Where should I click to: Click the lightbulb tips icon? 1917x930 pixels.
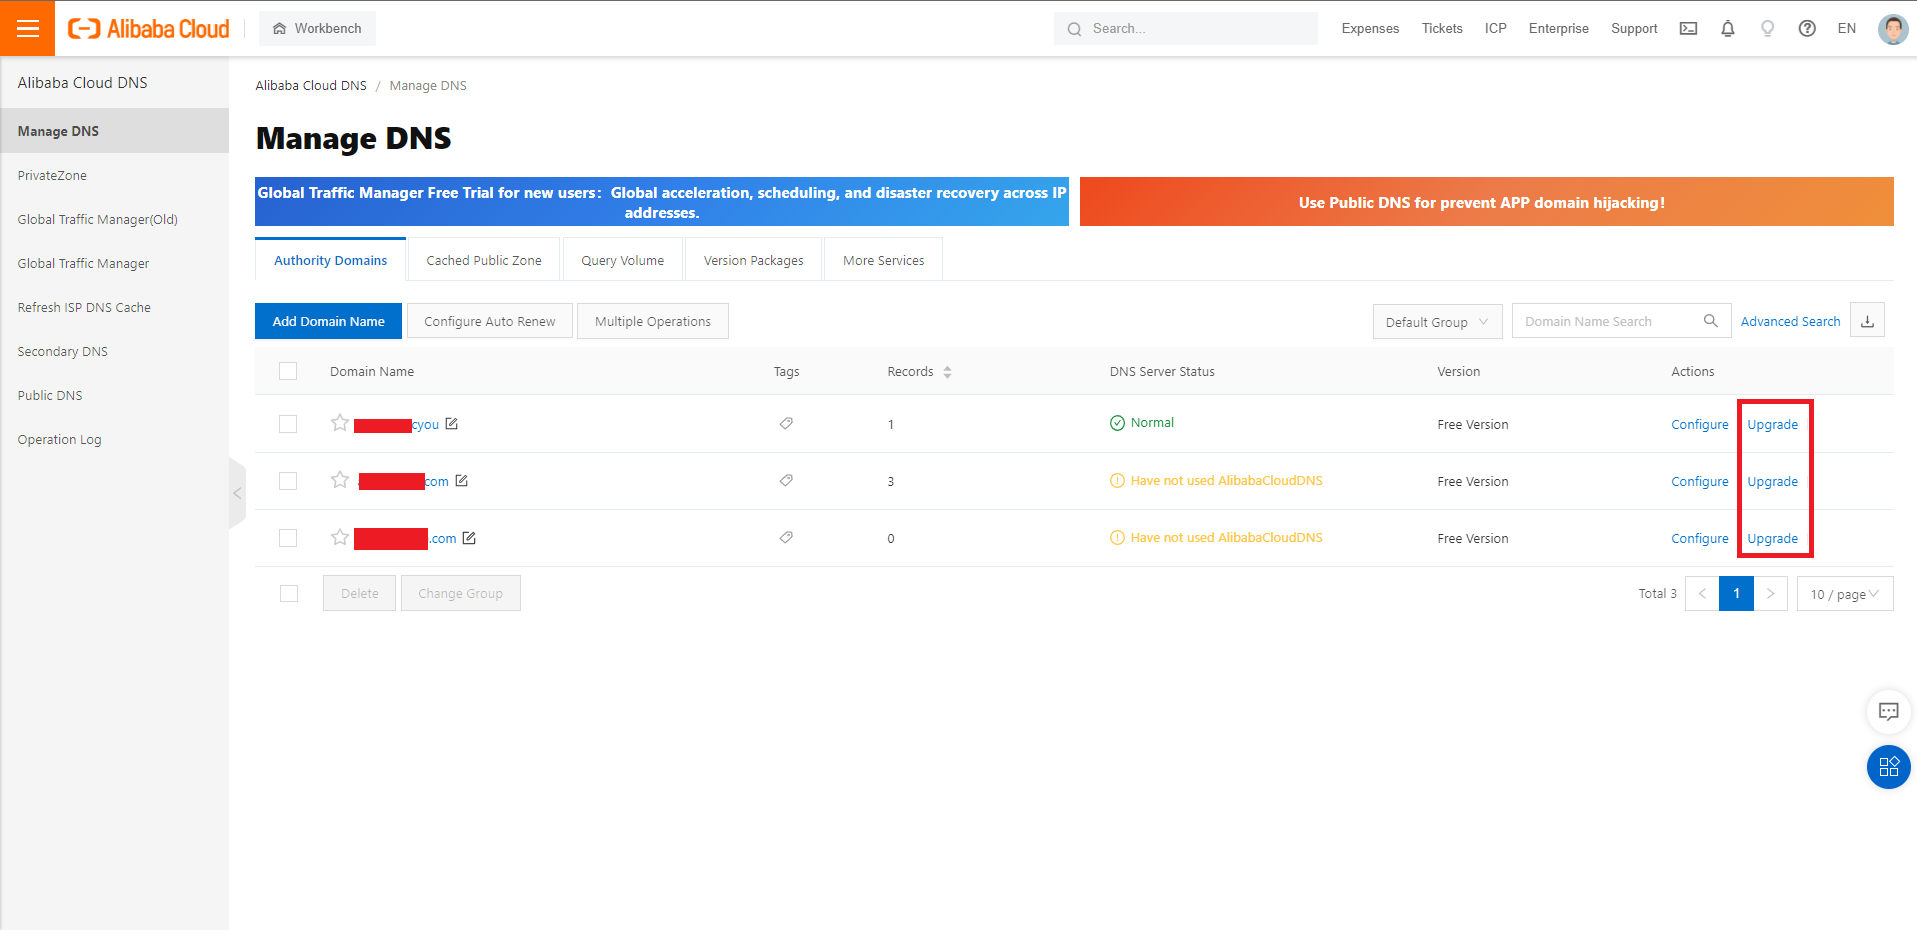(x=1767, y=29)
